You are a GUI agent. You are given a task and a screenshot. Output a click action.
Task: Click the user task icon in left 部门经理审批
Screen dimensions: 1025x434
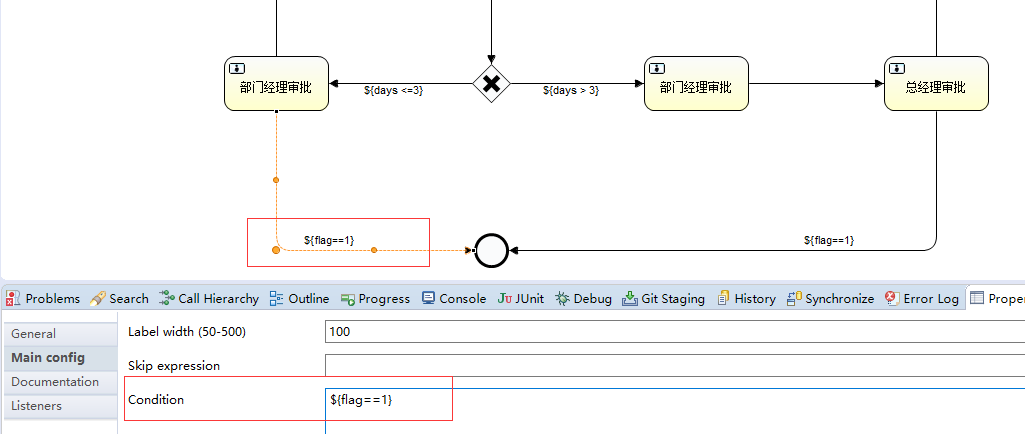click(238, 68)
